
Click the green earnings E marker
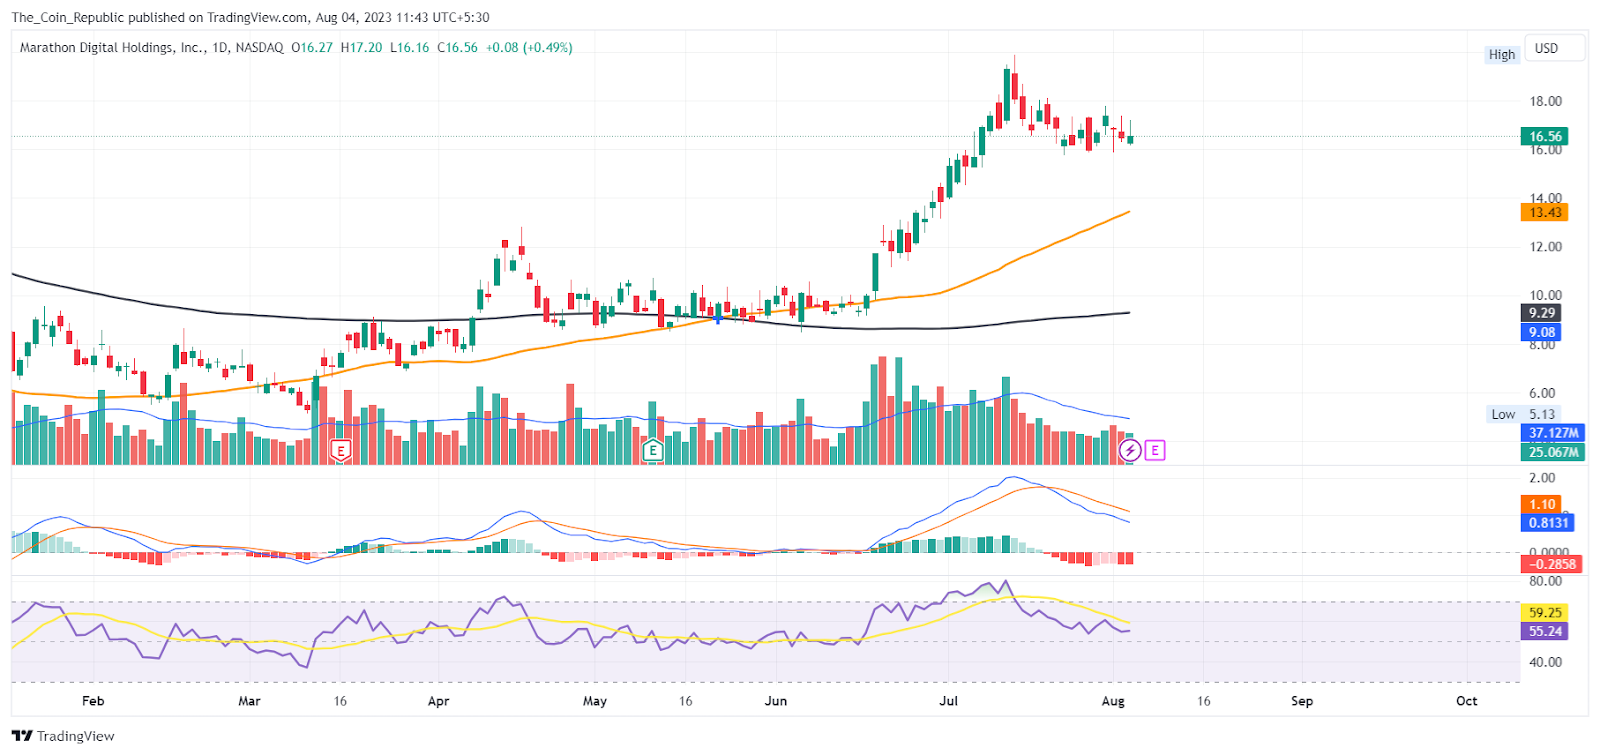coord(653,451)
